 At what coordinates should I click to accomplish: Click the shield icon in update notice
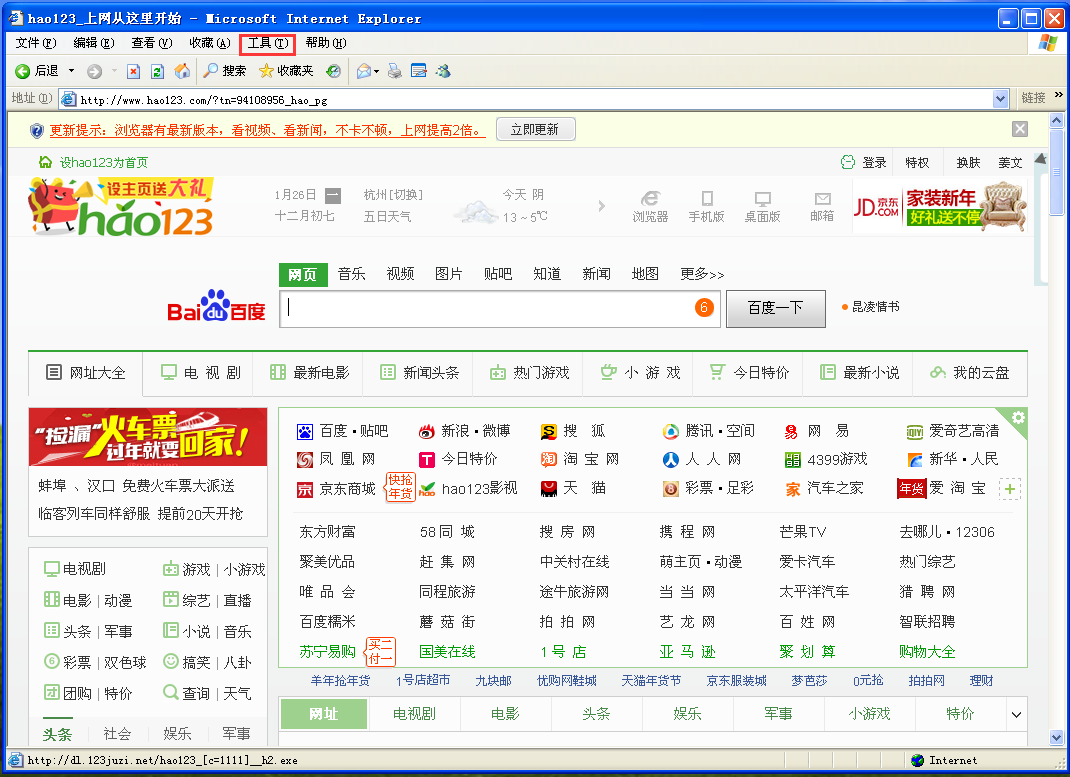[x=37, y=130]
